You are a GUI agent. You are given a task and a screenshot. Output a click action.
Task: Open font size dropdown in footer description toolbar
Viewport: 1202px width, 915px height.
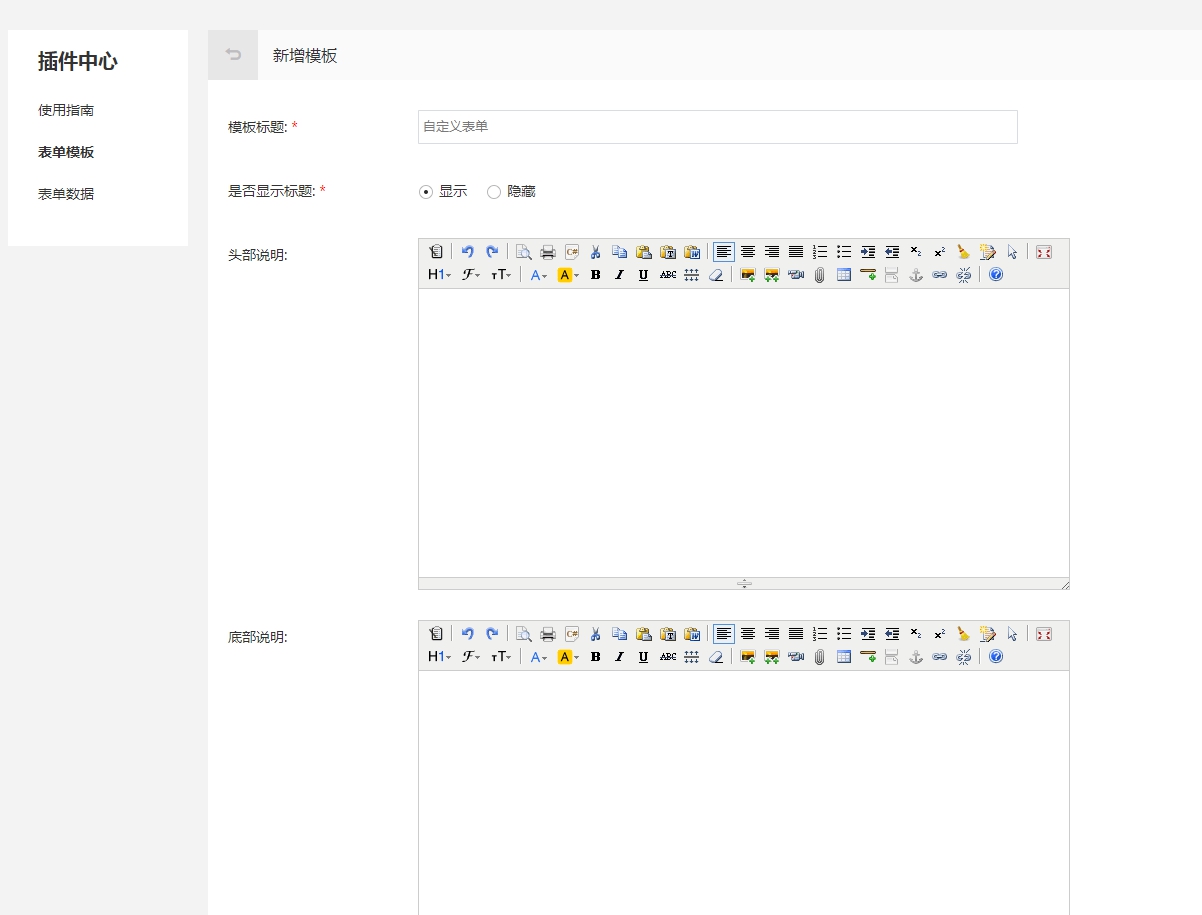tap(501, 657)
